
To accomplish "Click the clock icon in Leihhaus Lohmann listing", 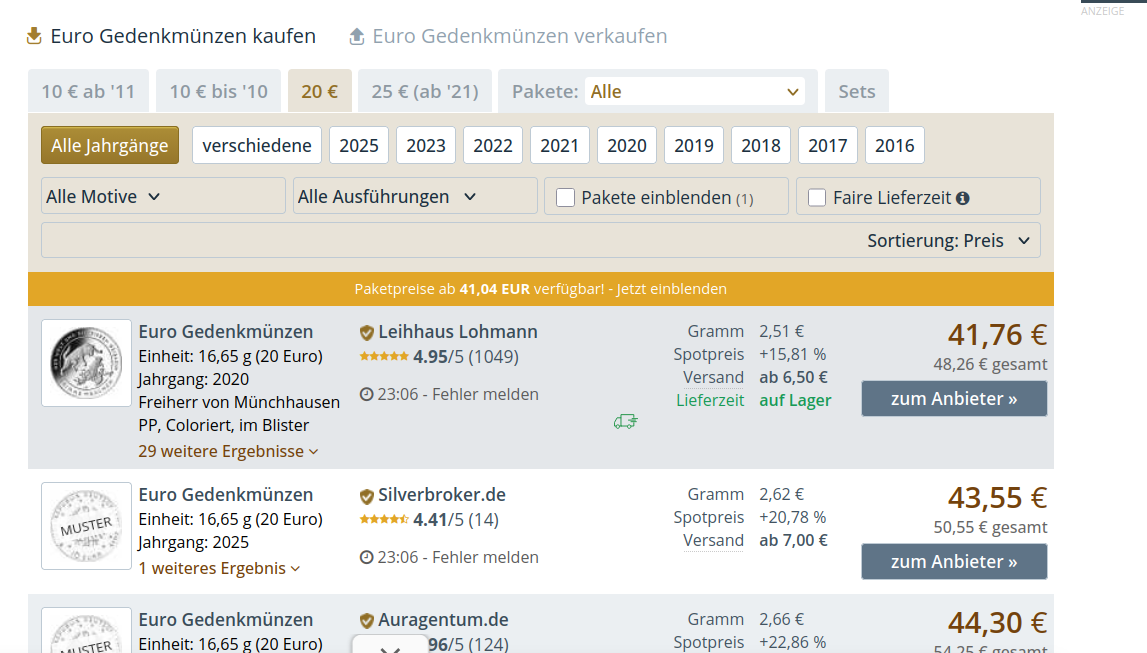I will [366, 394].
